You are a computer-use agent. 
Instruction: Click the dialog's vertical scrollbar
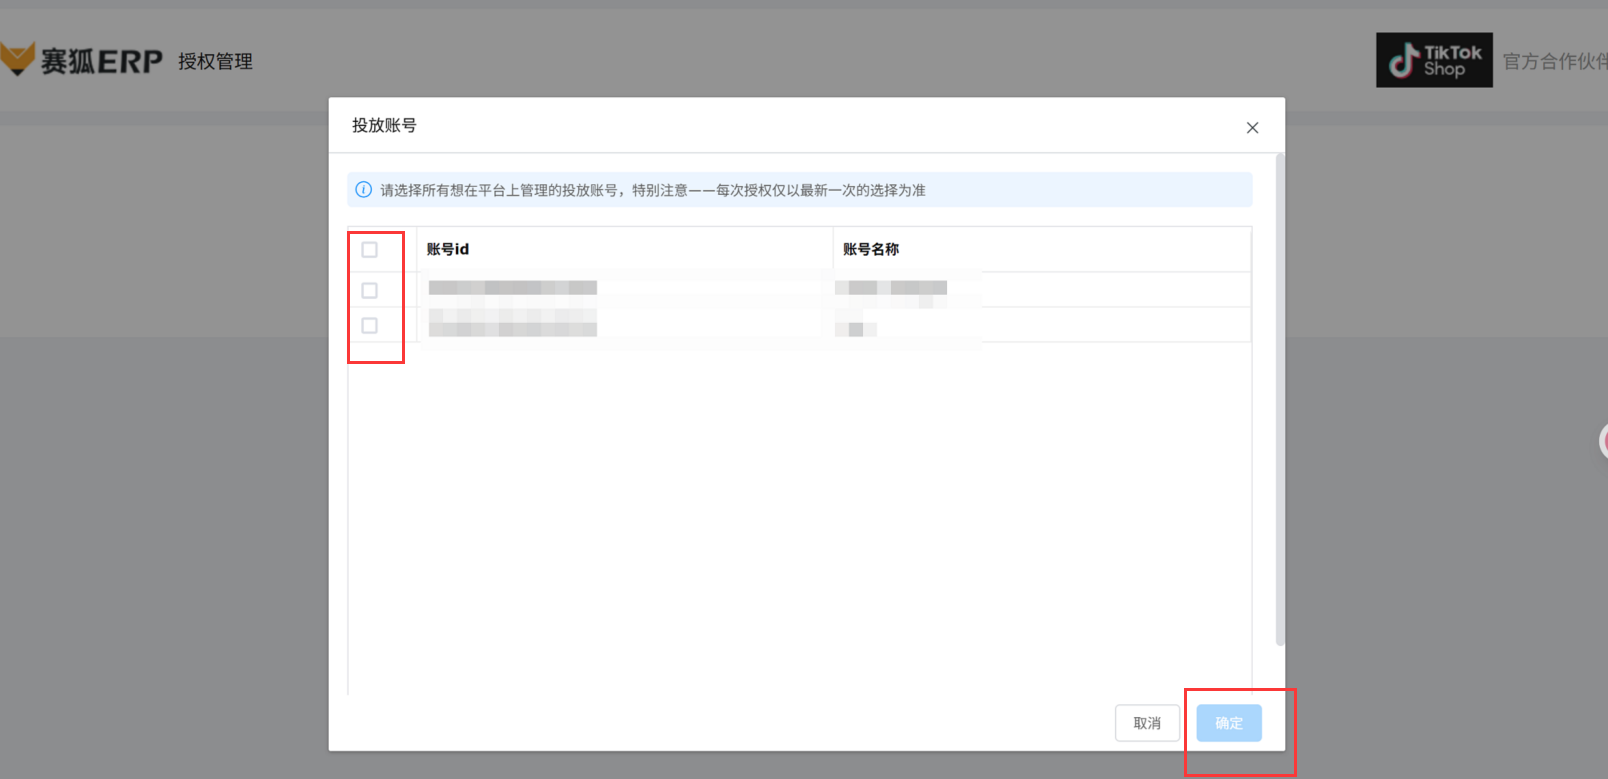click(x=1279, y=400)
